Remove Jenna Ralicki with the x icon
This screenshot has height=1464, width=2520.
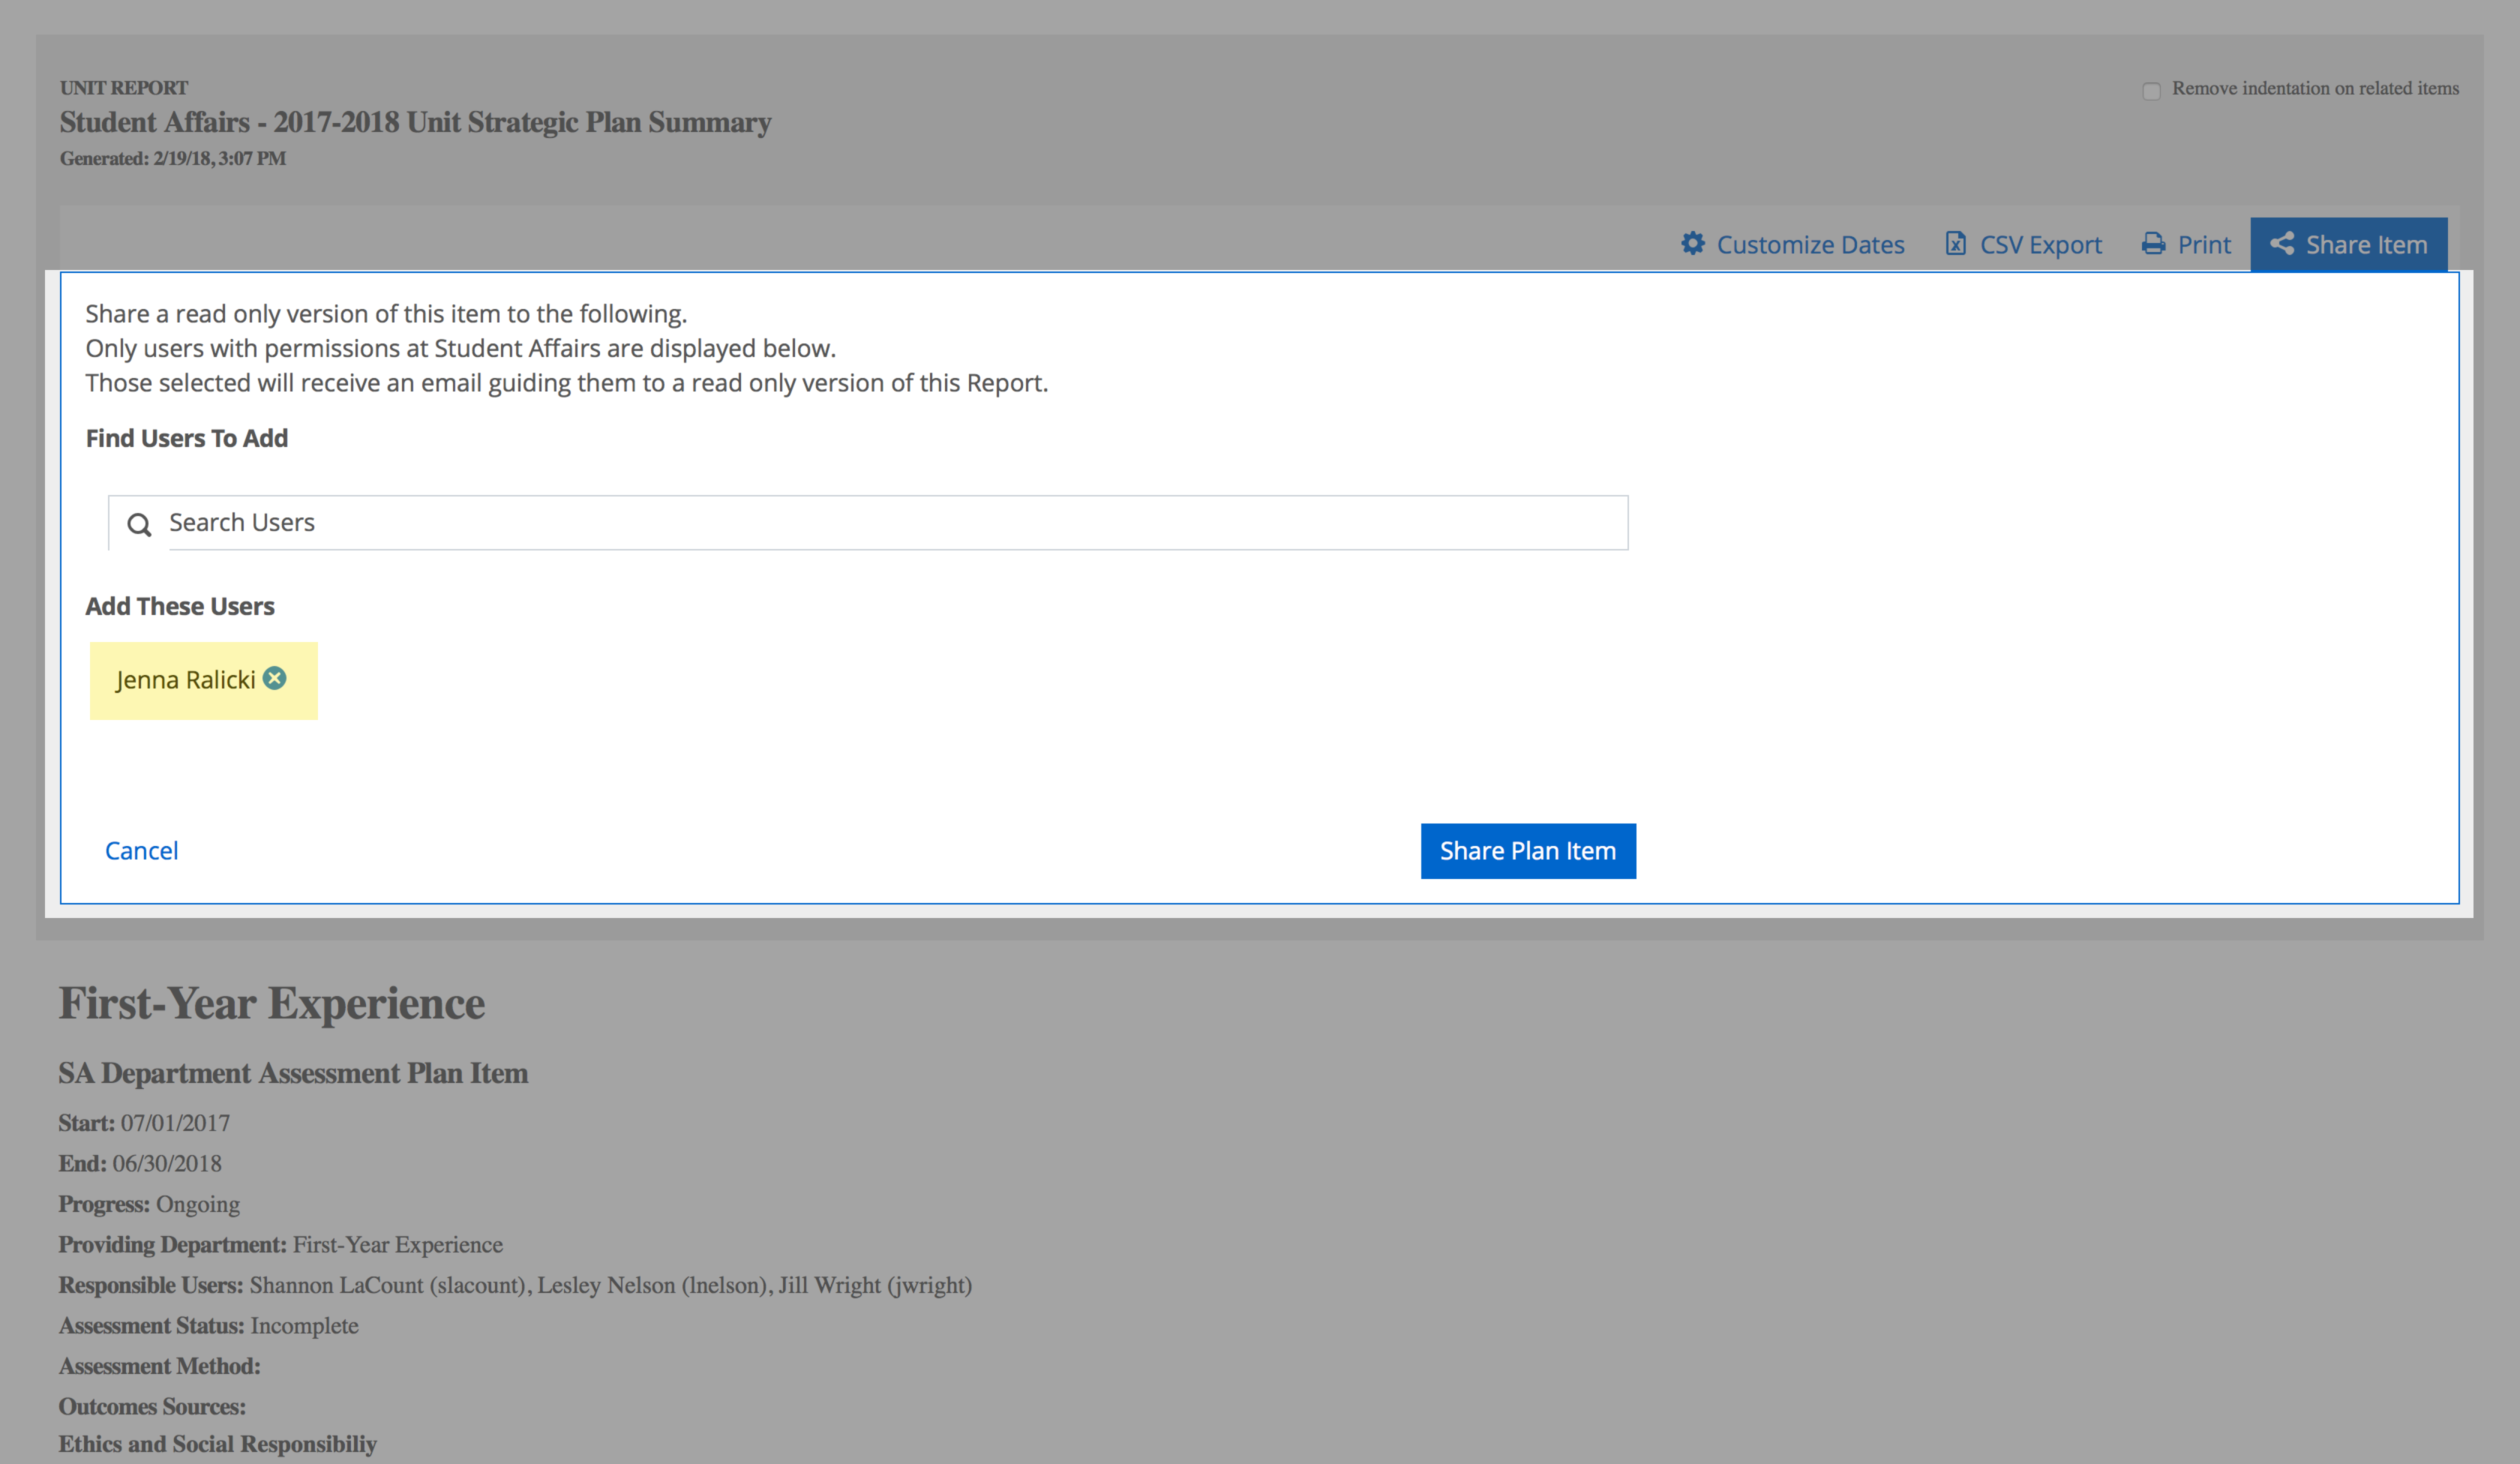[x=274, y=678]
